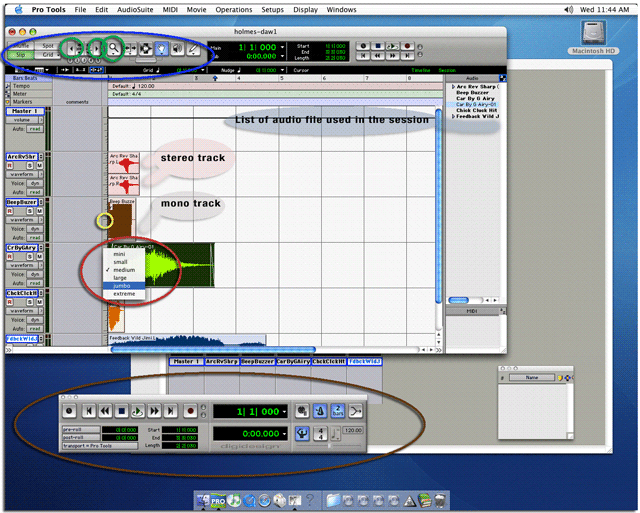Open the Setups menu
Image resolution: width=640 pixels, height=513 pixels.
tap(273, 9)
